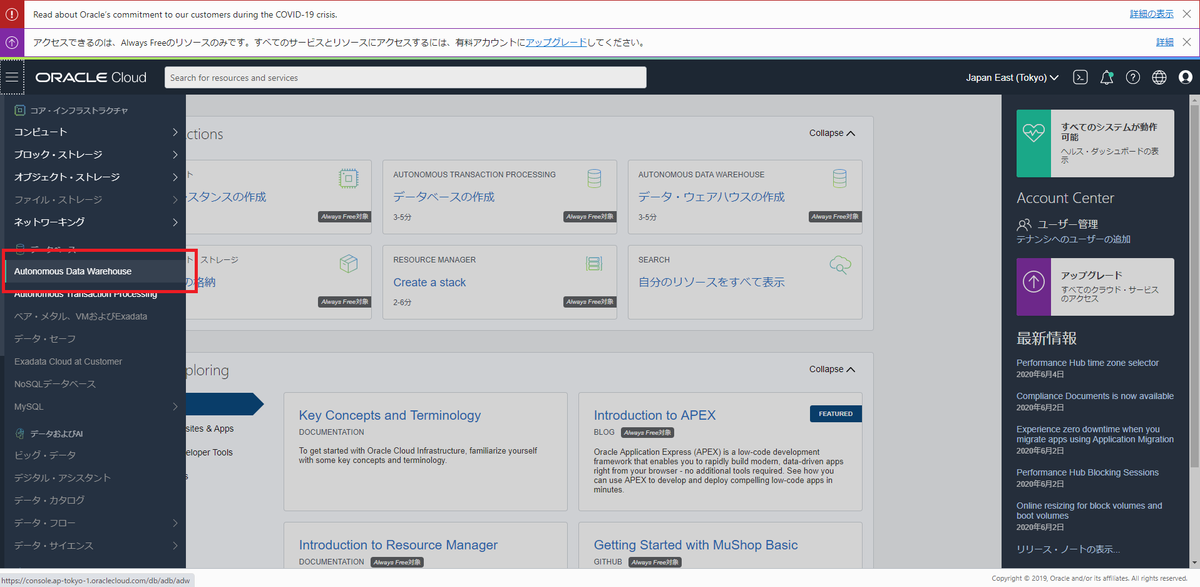The height and width of the screenshot is (587, 1200).
Task: Open Getting Started with MuShop Basic
Action: (x=696, y=545)
